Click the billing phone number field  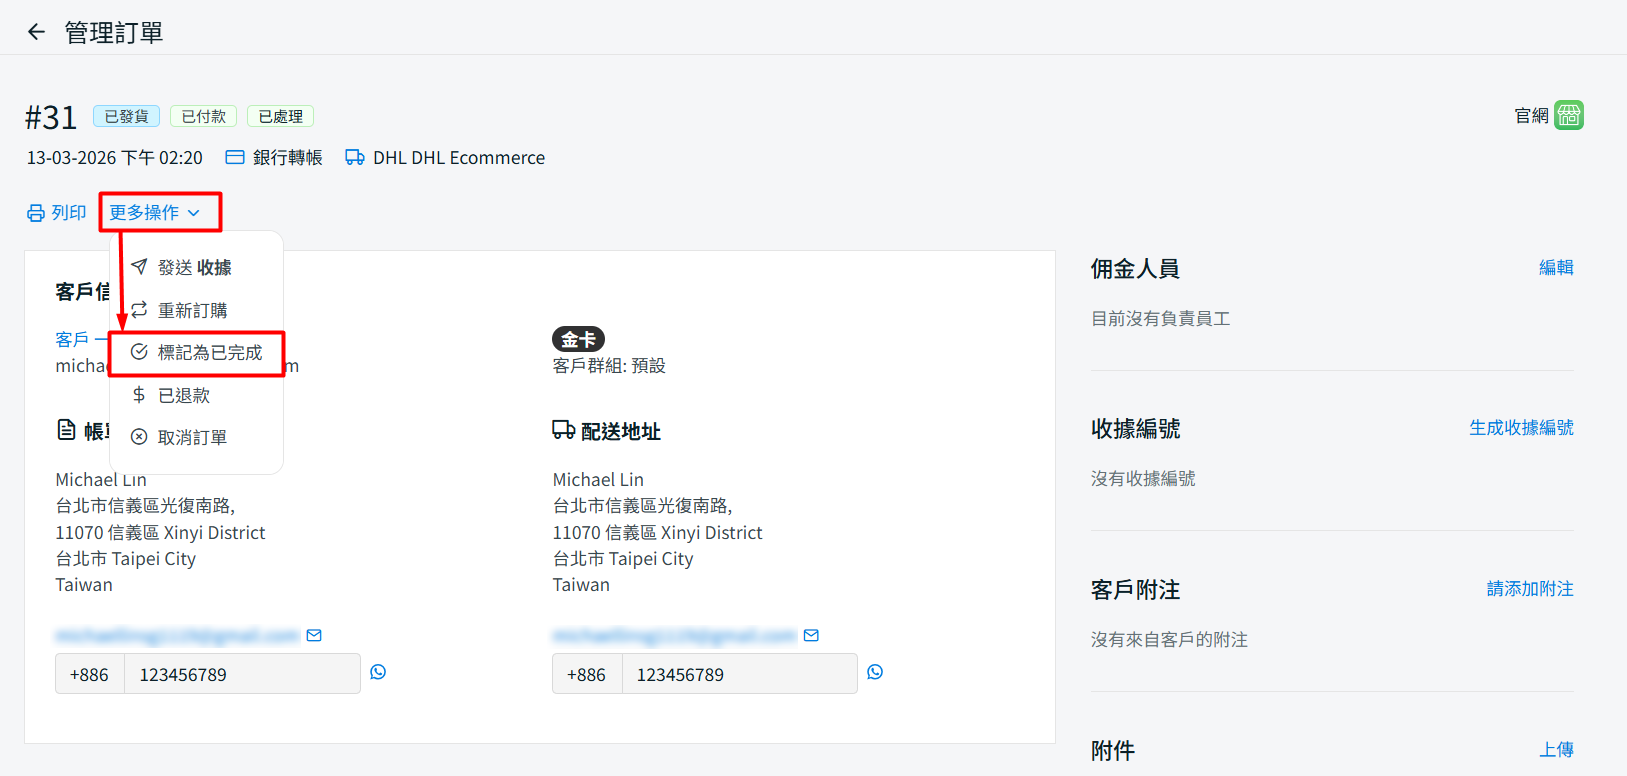(x=241, y=674)
